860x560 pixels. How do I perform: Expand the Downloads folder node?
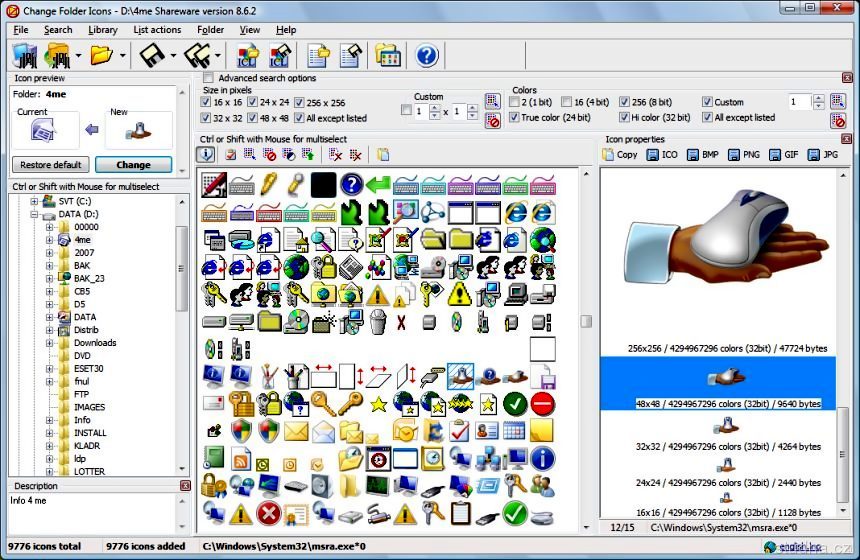coord(49,343)
